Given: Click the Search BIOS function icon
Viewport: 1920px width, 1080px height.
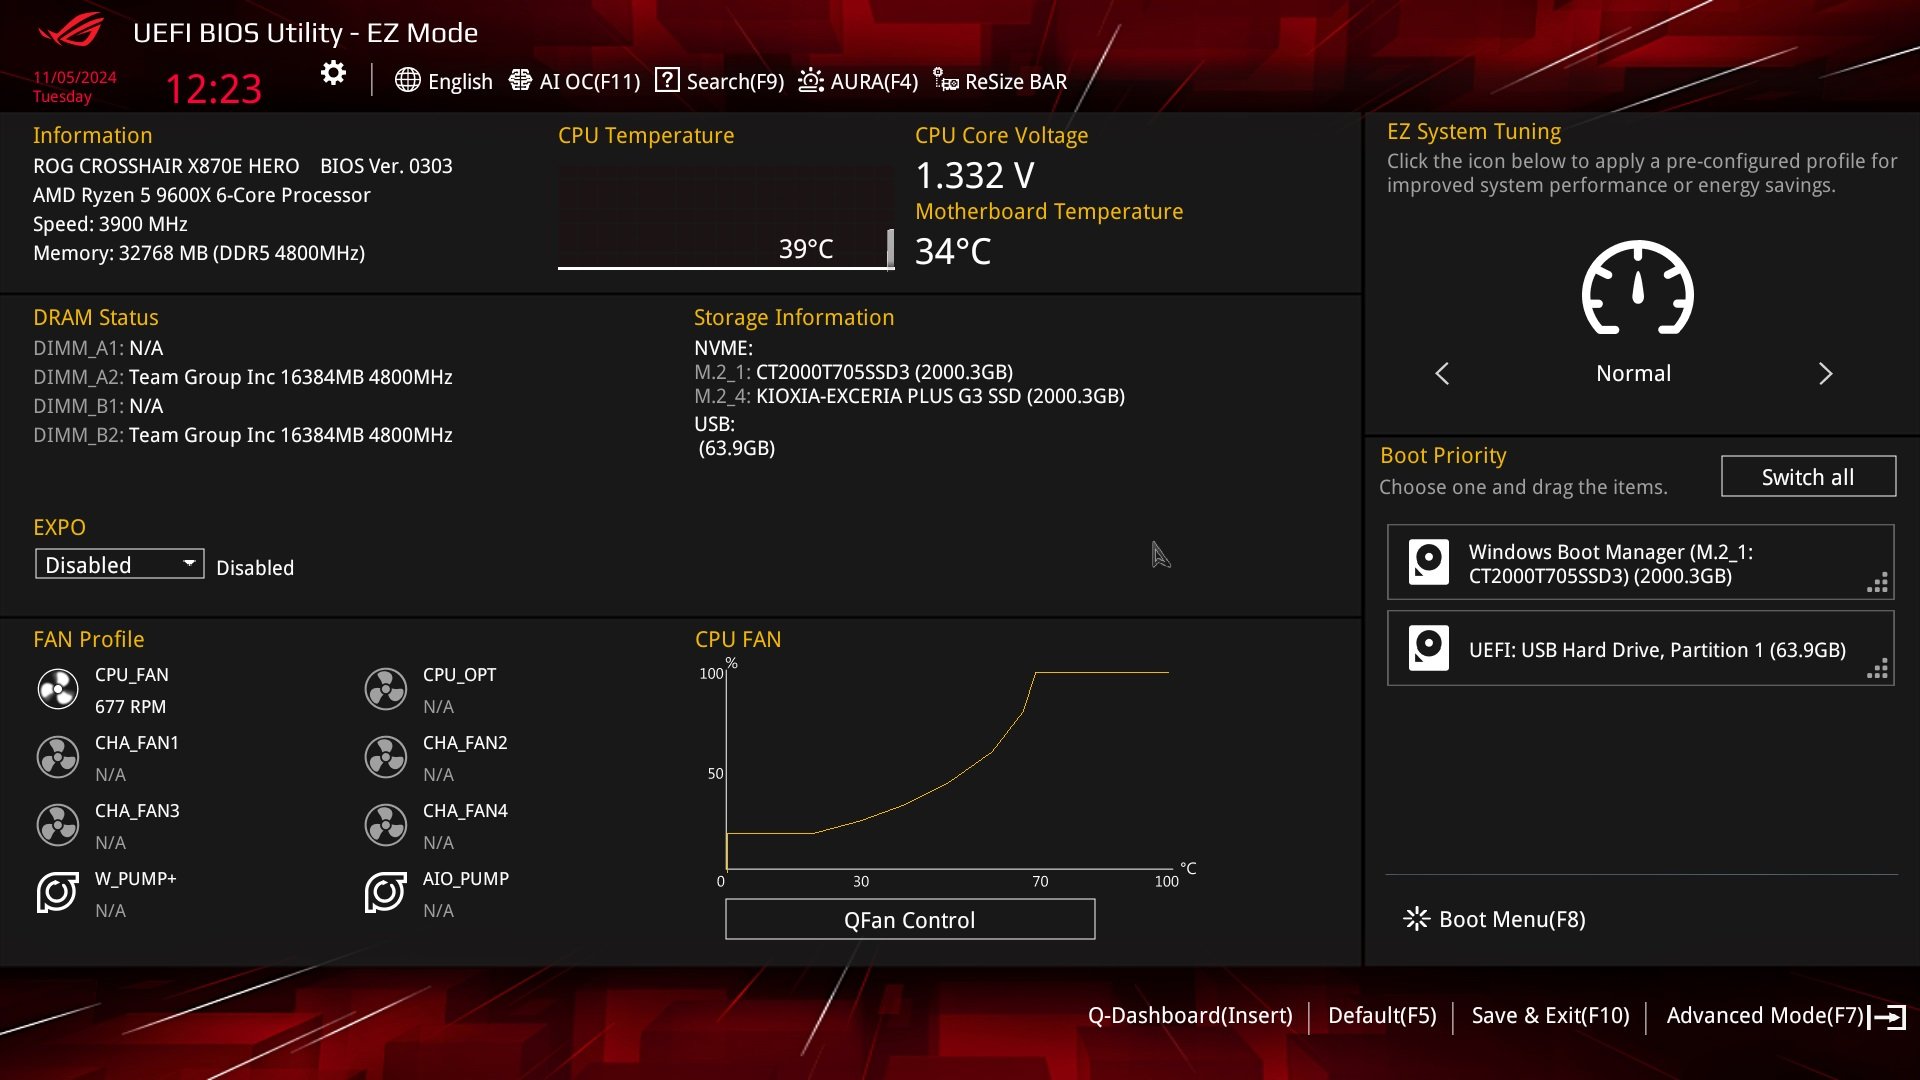Looking at the screenshot, I should tap(667, 80).
